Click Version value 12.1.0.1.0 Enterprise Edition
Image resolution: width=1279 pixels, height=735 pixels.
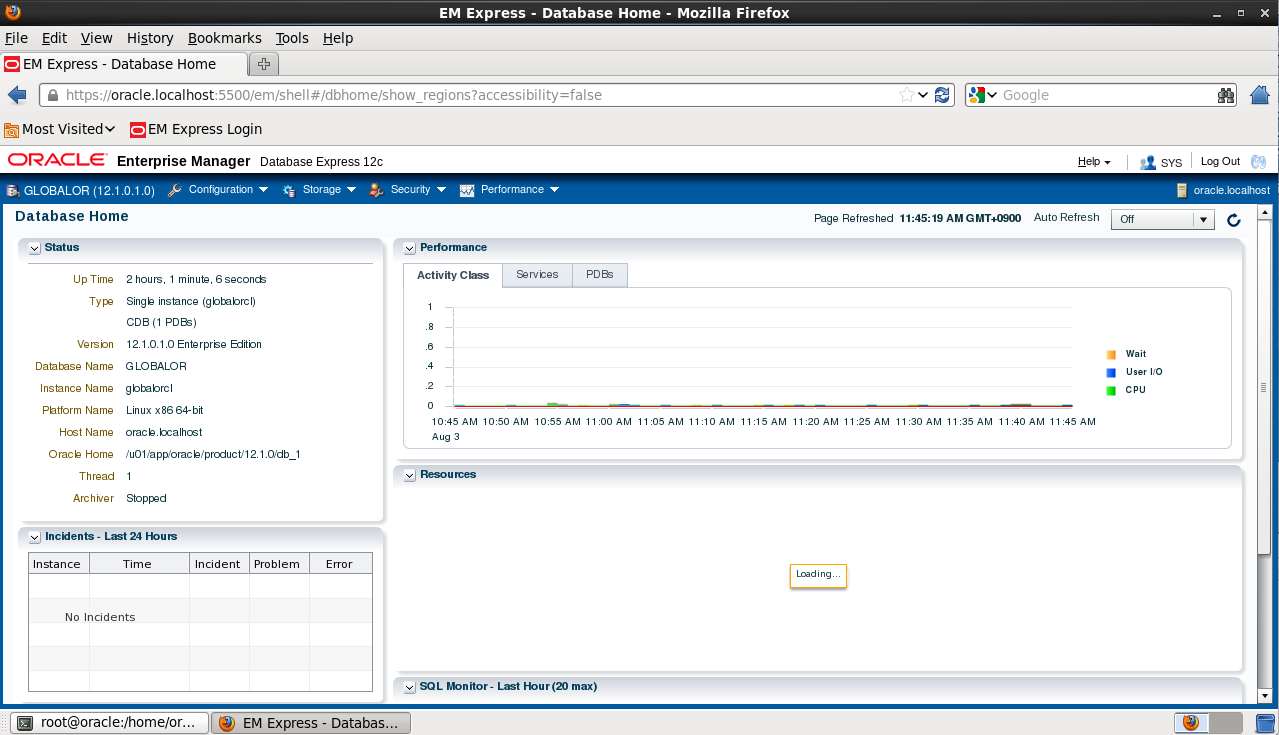coord(194,344)
